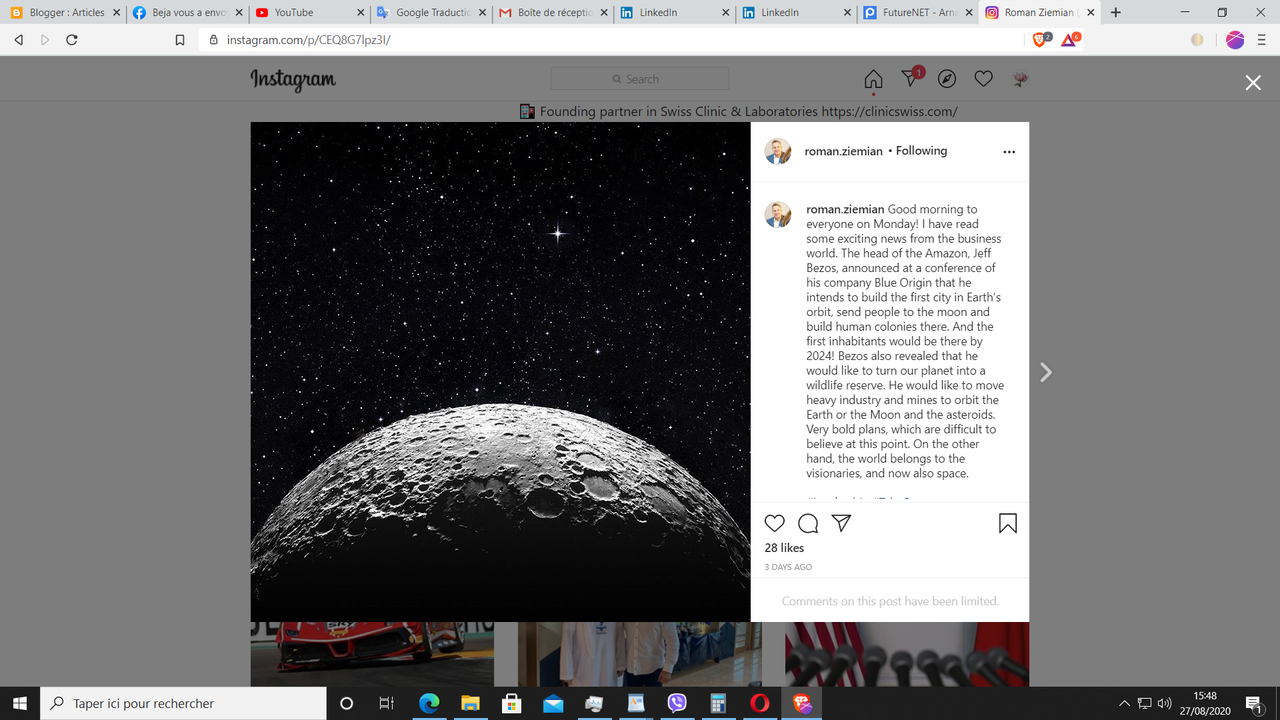Reload the page
Screen dimensions: 1280x720
(x=71, y=40)
